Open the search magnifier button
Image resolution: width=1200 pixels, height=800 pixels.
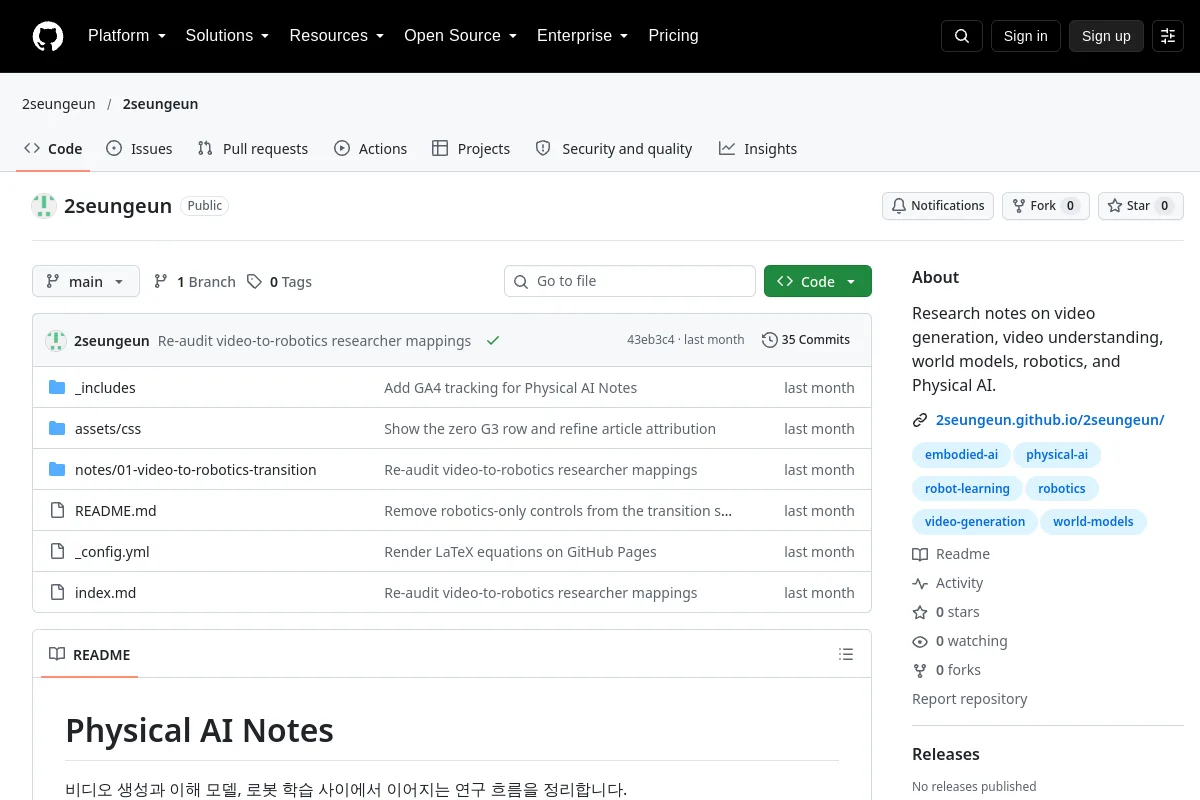(961, 36)
